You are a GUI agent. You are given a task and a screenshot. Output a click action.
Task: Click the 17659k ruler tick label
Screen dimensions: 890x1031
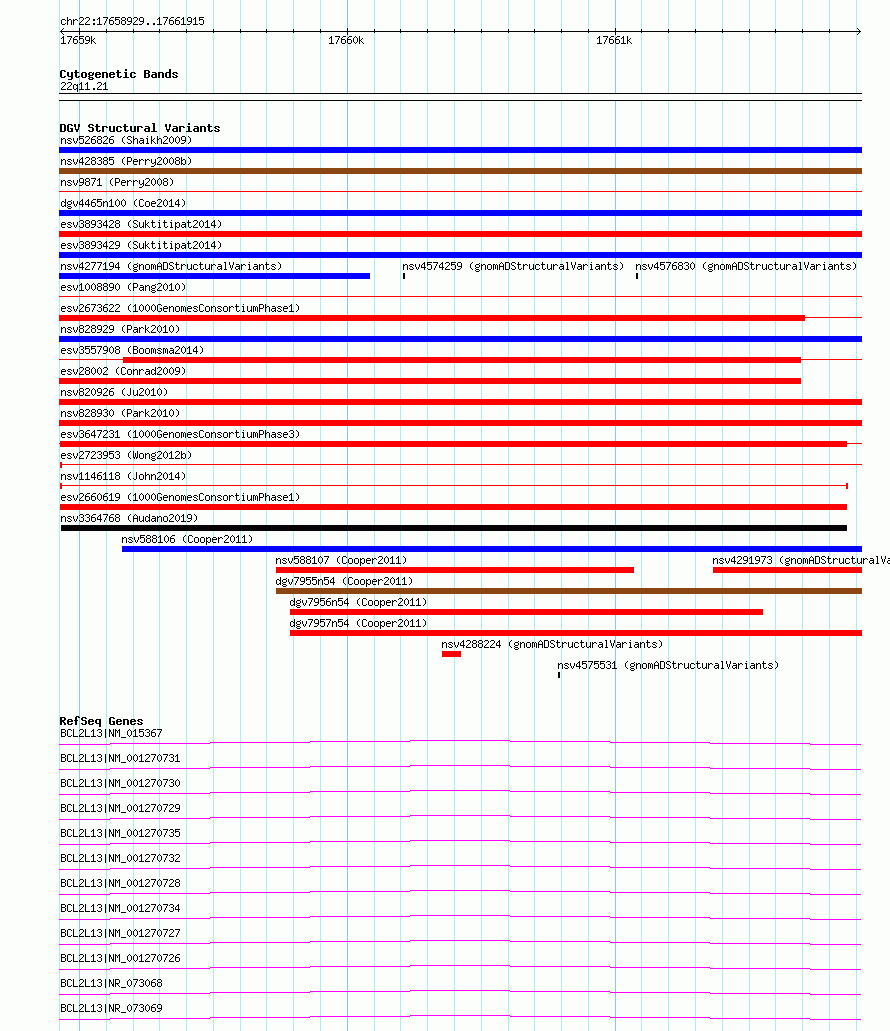click(x=78, y=41)
